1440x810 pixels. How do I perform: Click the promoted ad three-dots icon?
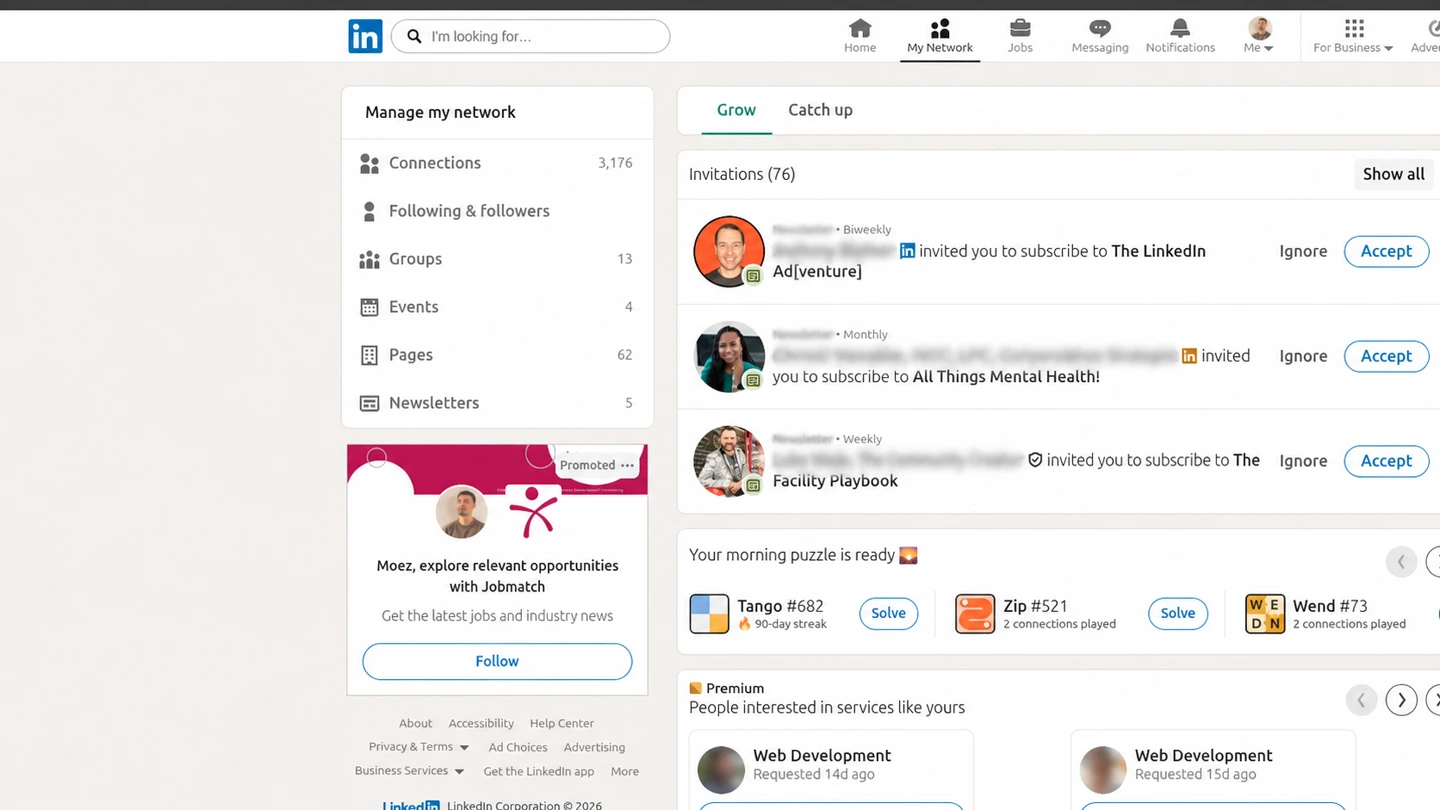[x=627, y=465]
